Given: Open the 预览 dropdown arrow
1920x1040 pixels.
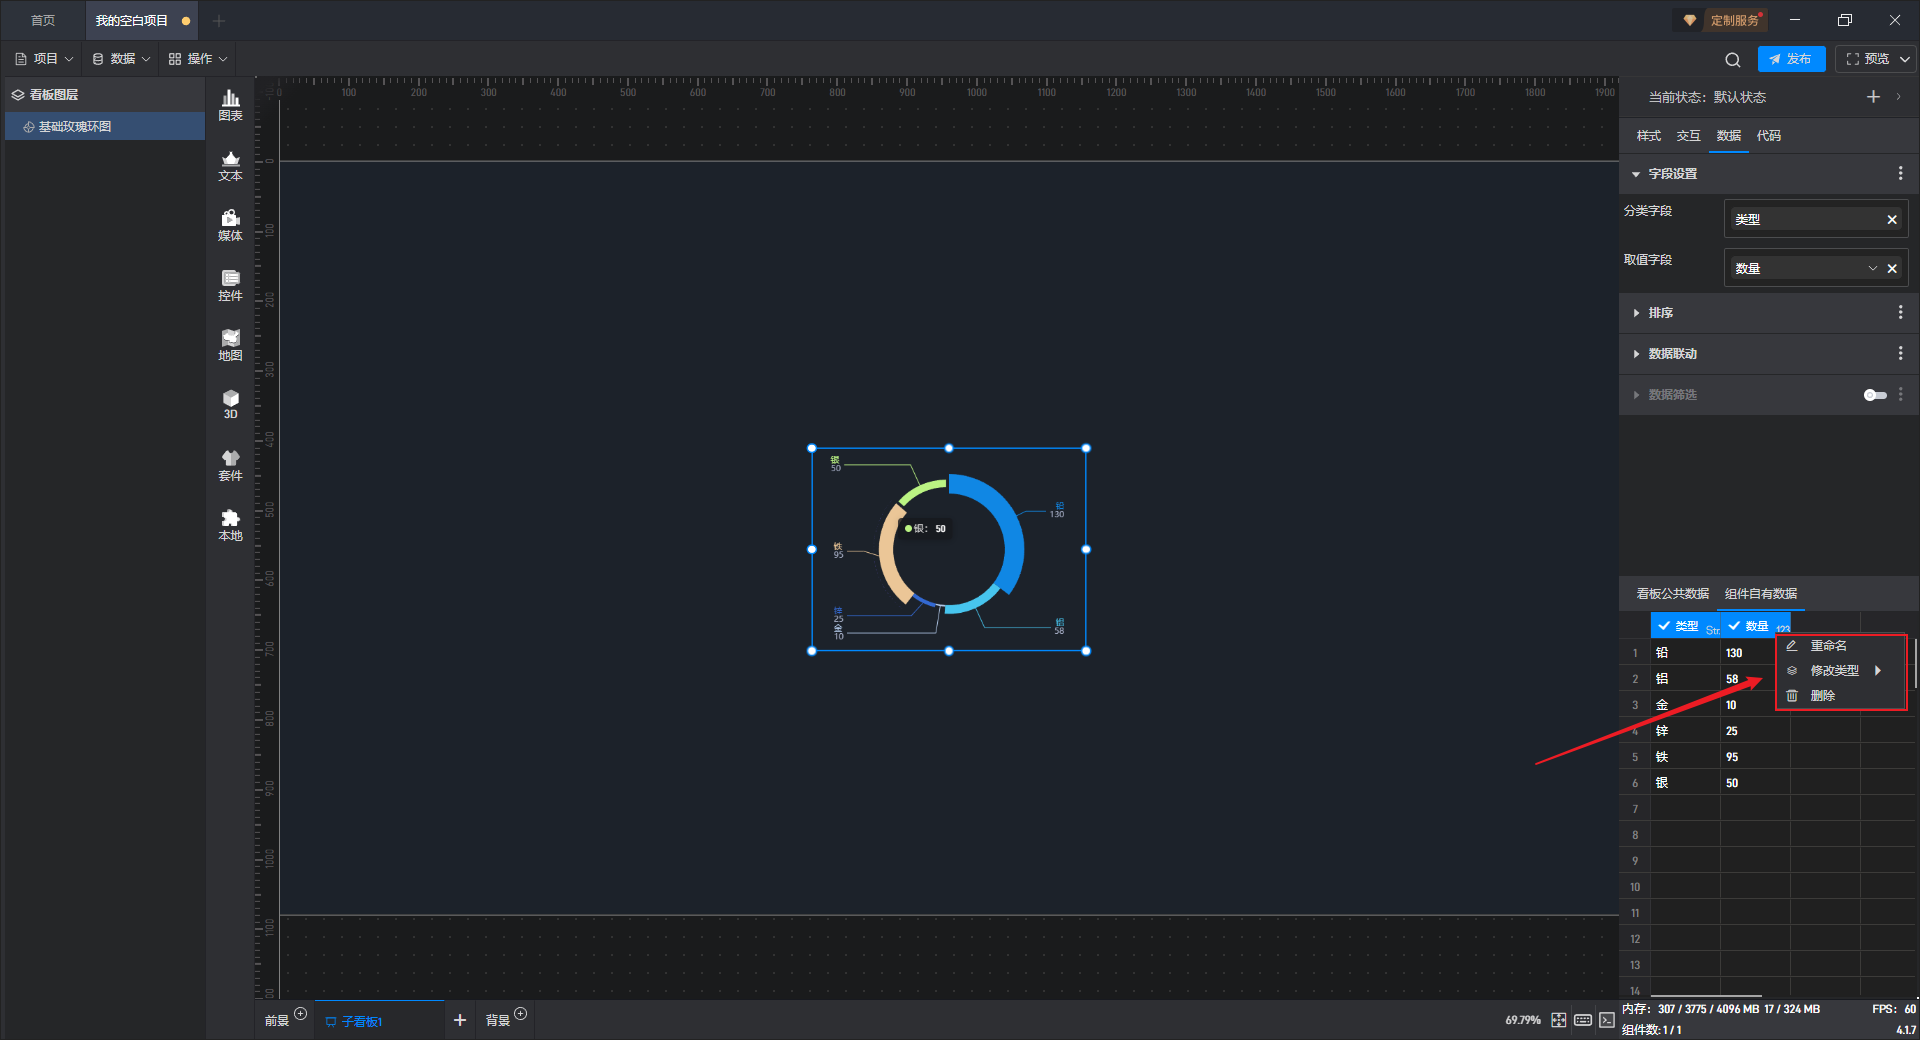Looking at the screenshot, I should pos(1904,59).
